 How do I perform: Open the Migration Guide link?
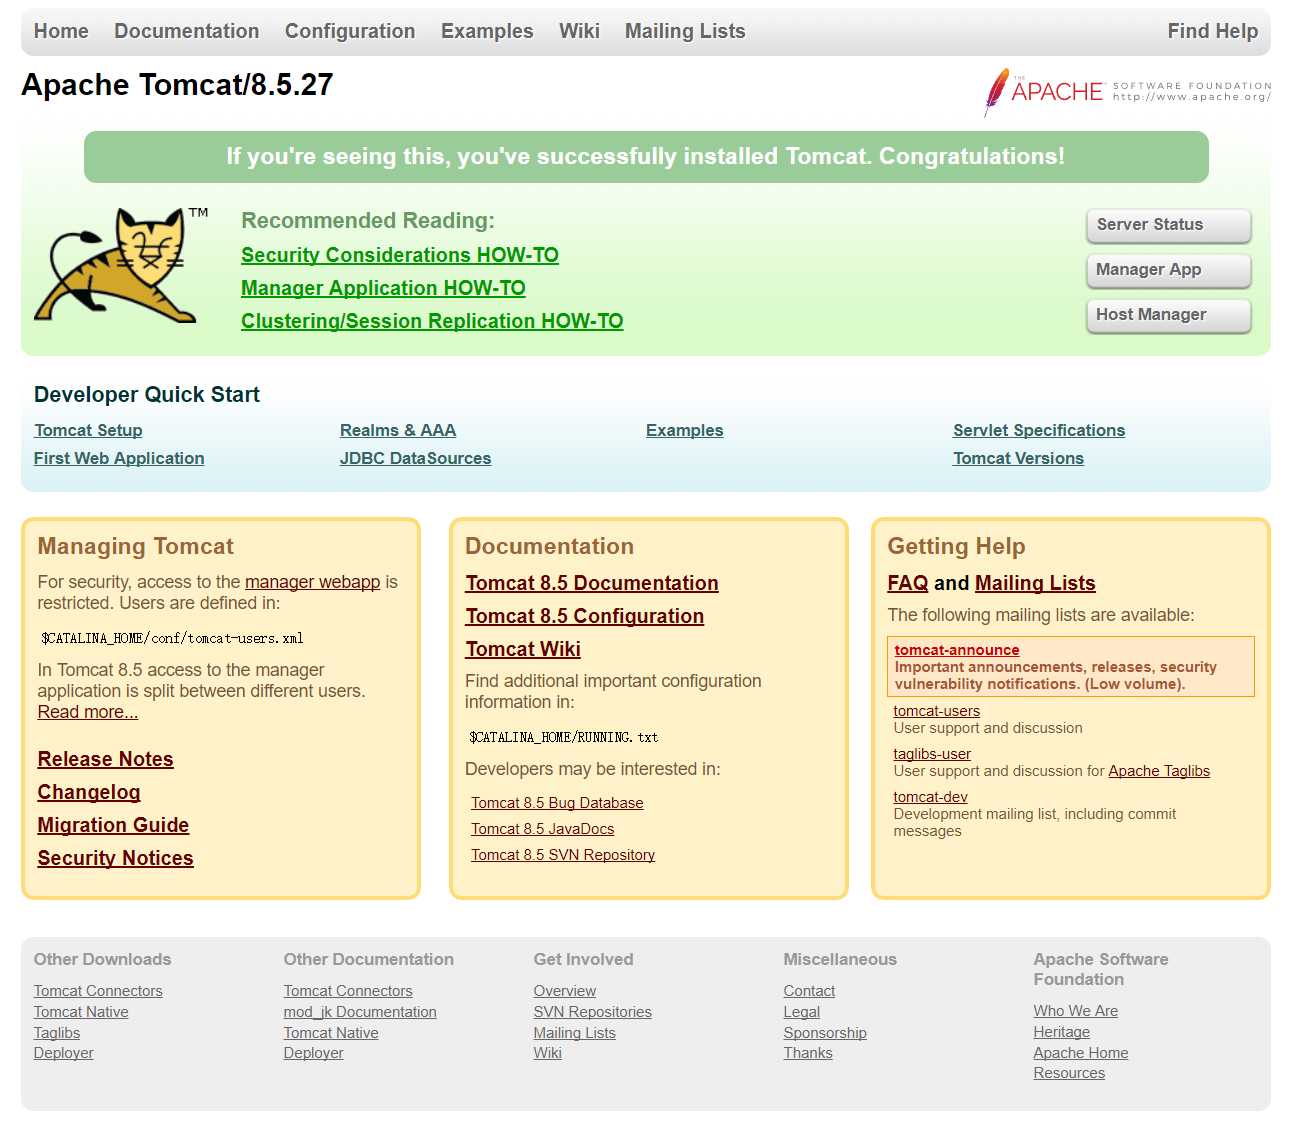point(113,825)
